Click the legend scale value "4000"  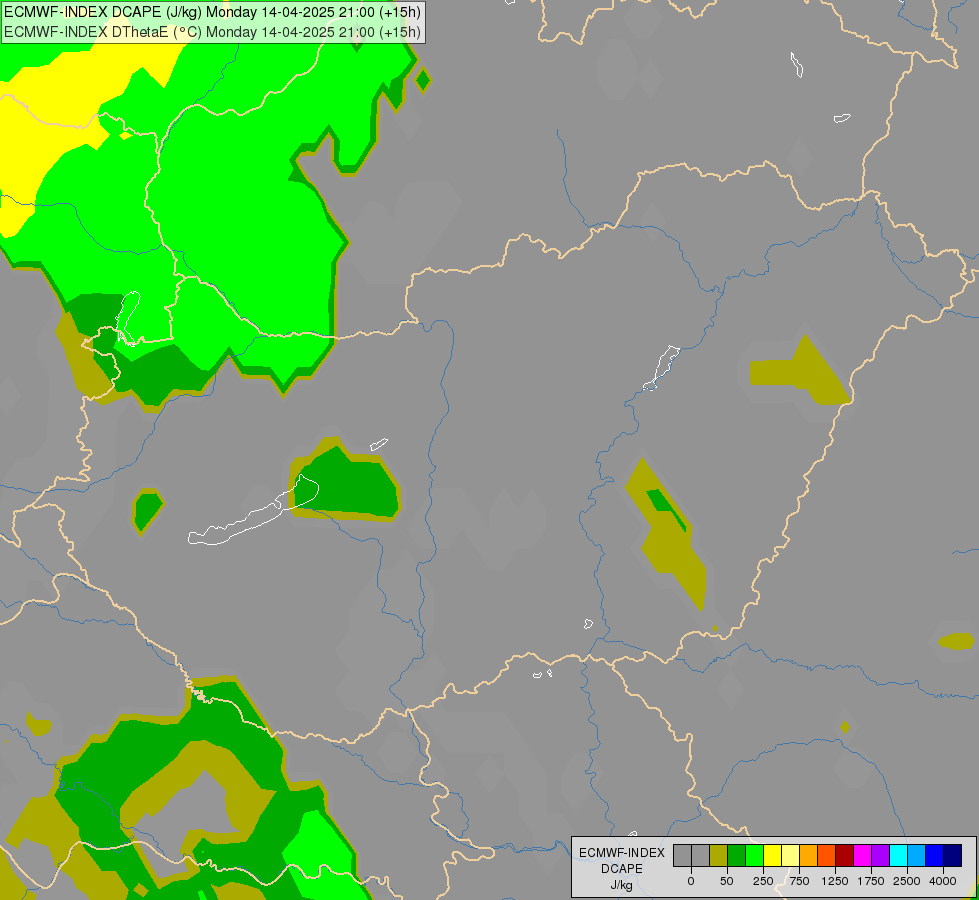tap(943, 881)
